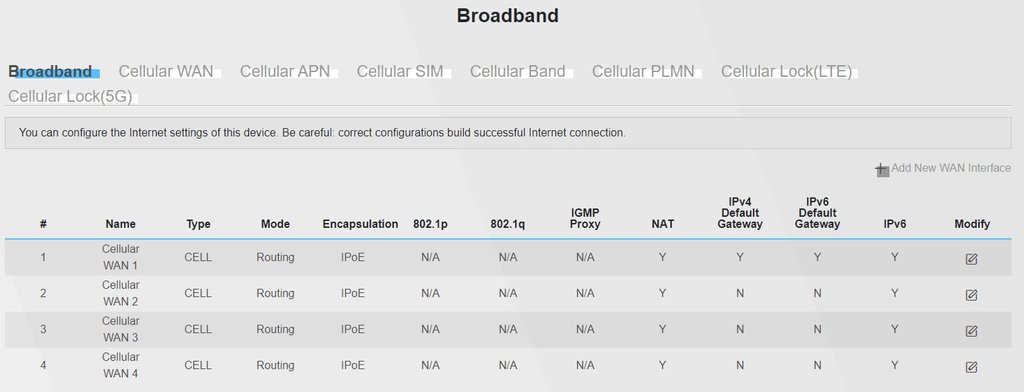Open the Cellular PLMN tab

pyautogui.click(x=643, y=71)
